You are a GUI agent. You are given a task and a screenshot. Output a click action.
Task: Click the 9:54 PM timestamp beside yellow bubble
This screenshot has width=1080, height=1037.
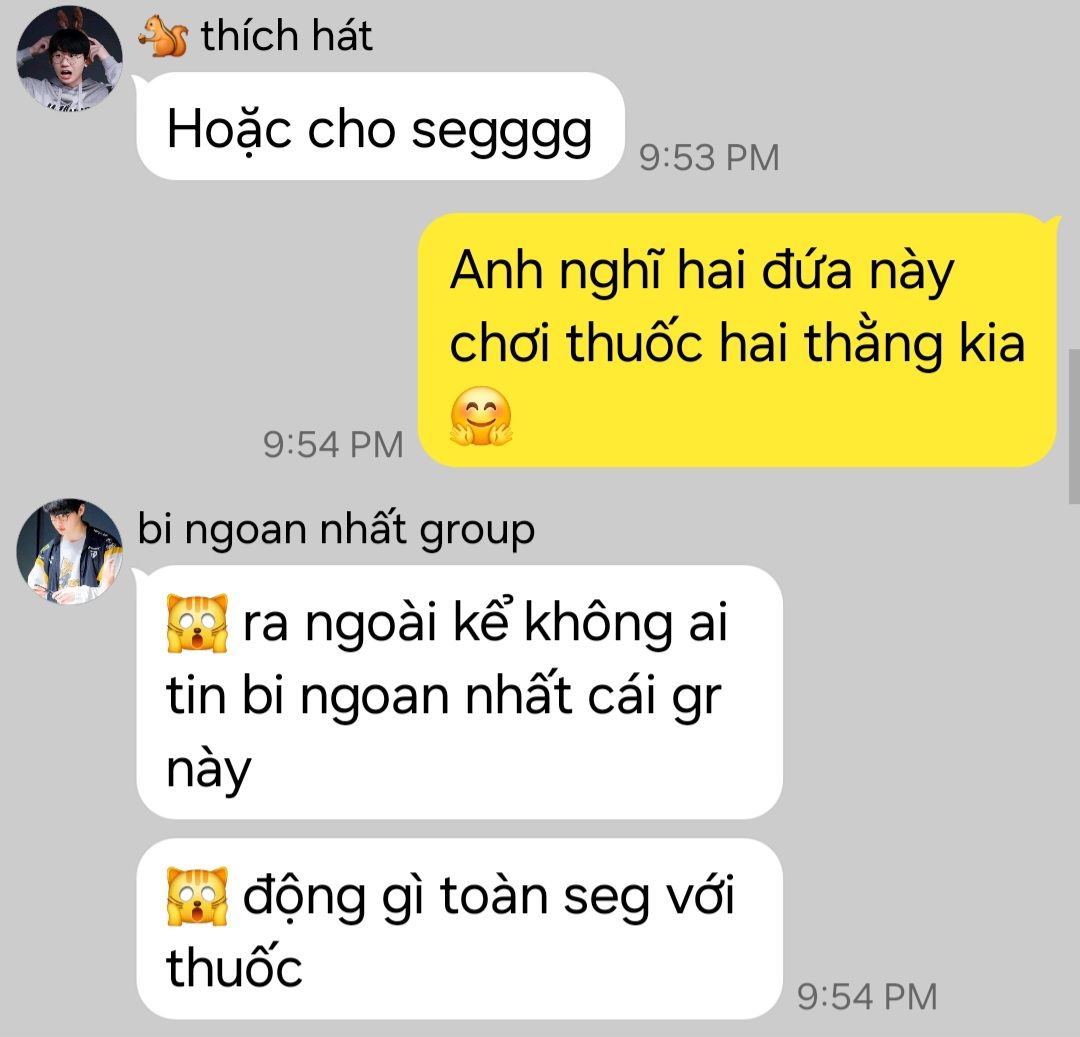click(x=333, y=444)
